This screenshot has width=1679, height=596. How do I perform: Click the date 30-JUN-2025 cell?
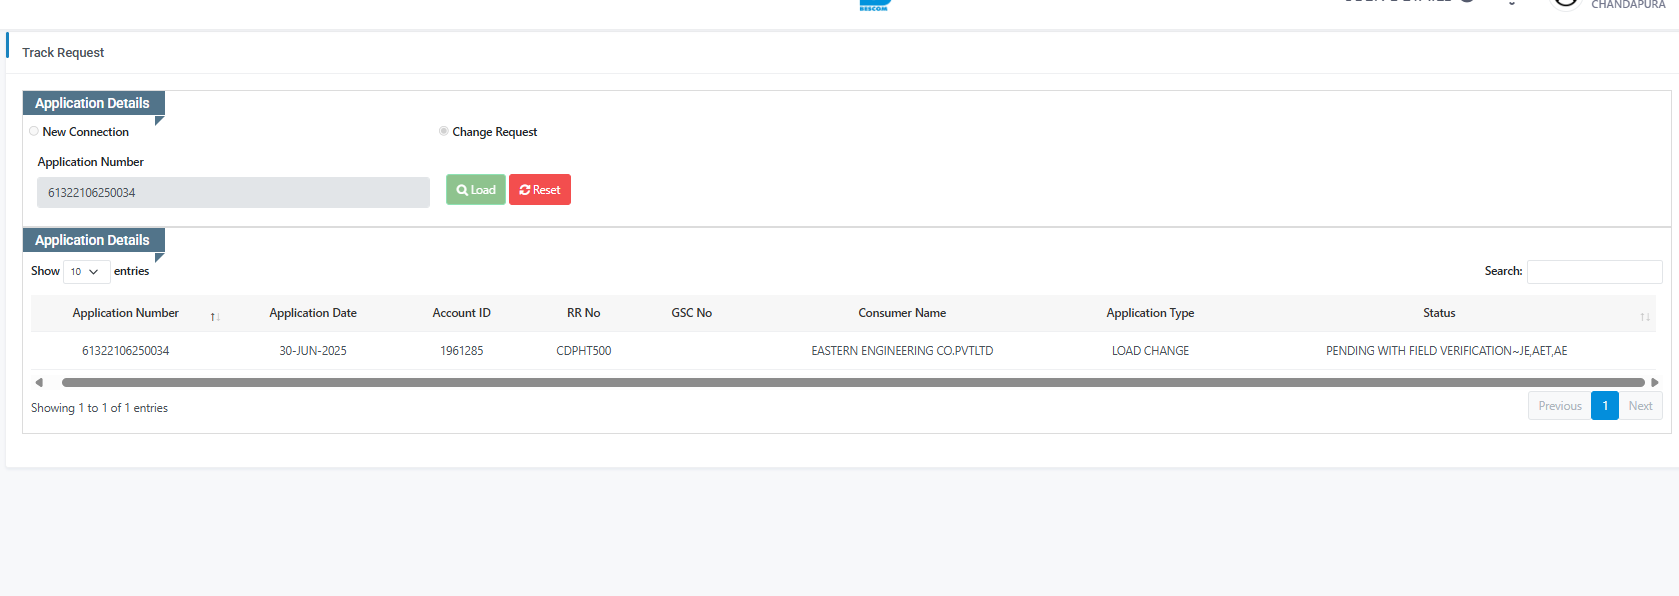pos(313,351)
